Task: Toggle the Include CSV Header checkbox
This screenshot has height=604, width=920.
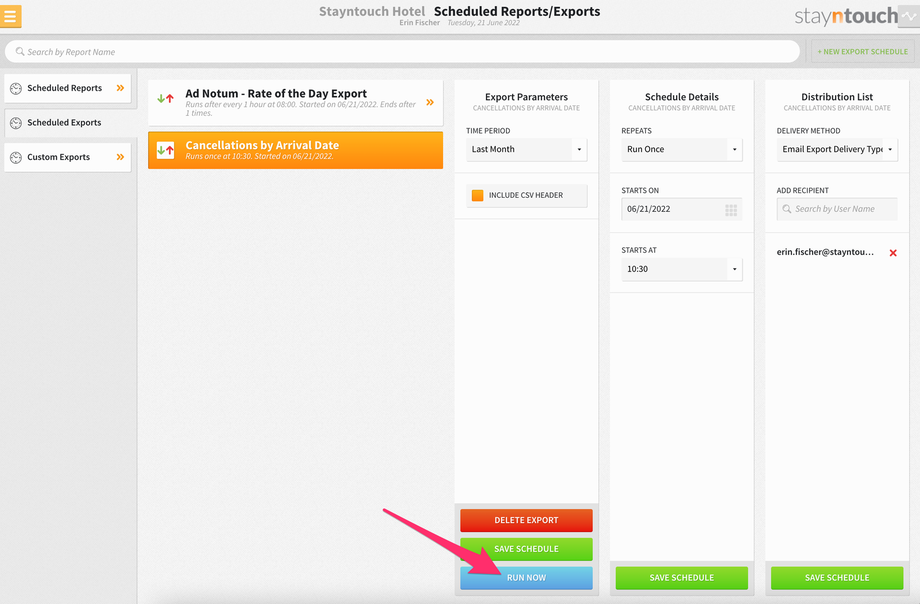Action: (478, 195)
